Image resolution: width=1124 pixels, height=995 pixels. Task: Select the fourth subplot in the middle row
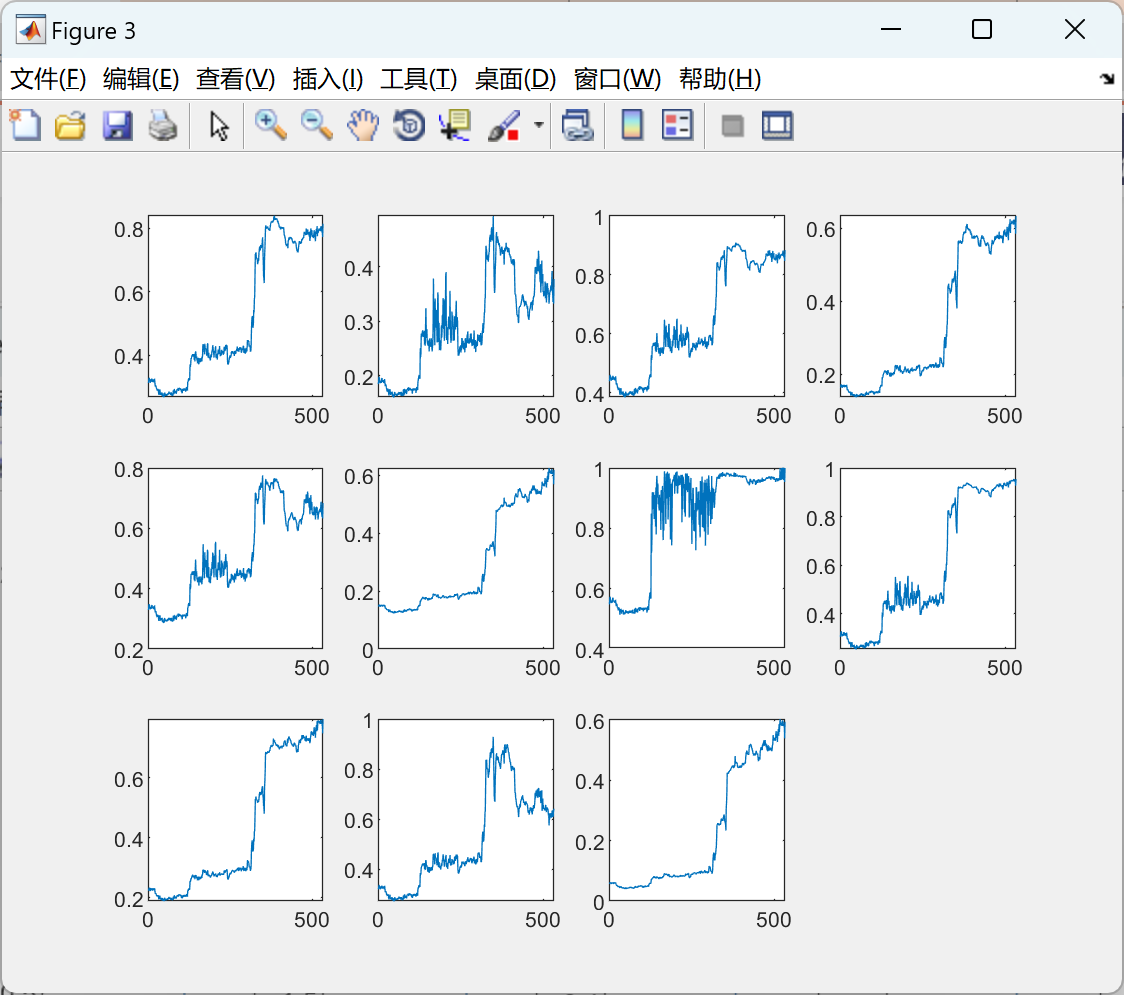coord(928,558)
